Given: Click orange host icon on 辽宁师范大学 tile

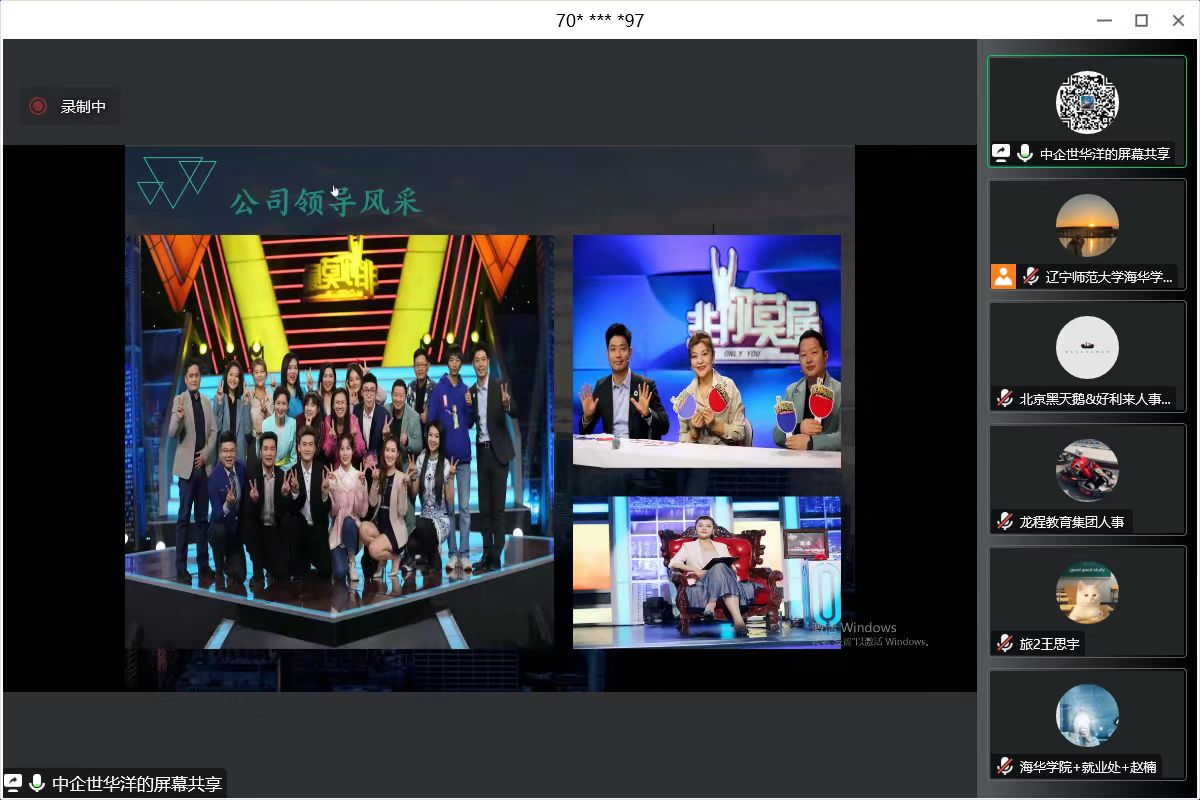Looking at the screenshot, I should tap(1003, 276).
